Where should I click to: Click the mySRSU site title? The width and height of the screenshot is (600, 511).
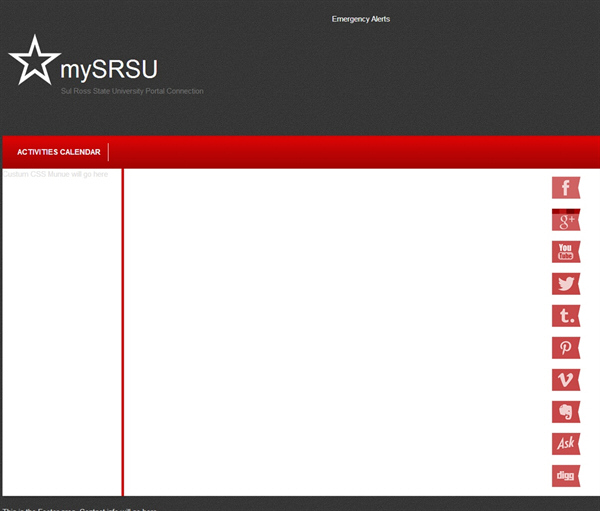point(108,70)
